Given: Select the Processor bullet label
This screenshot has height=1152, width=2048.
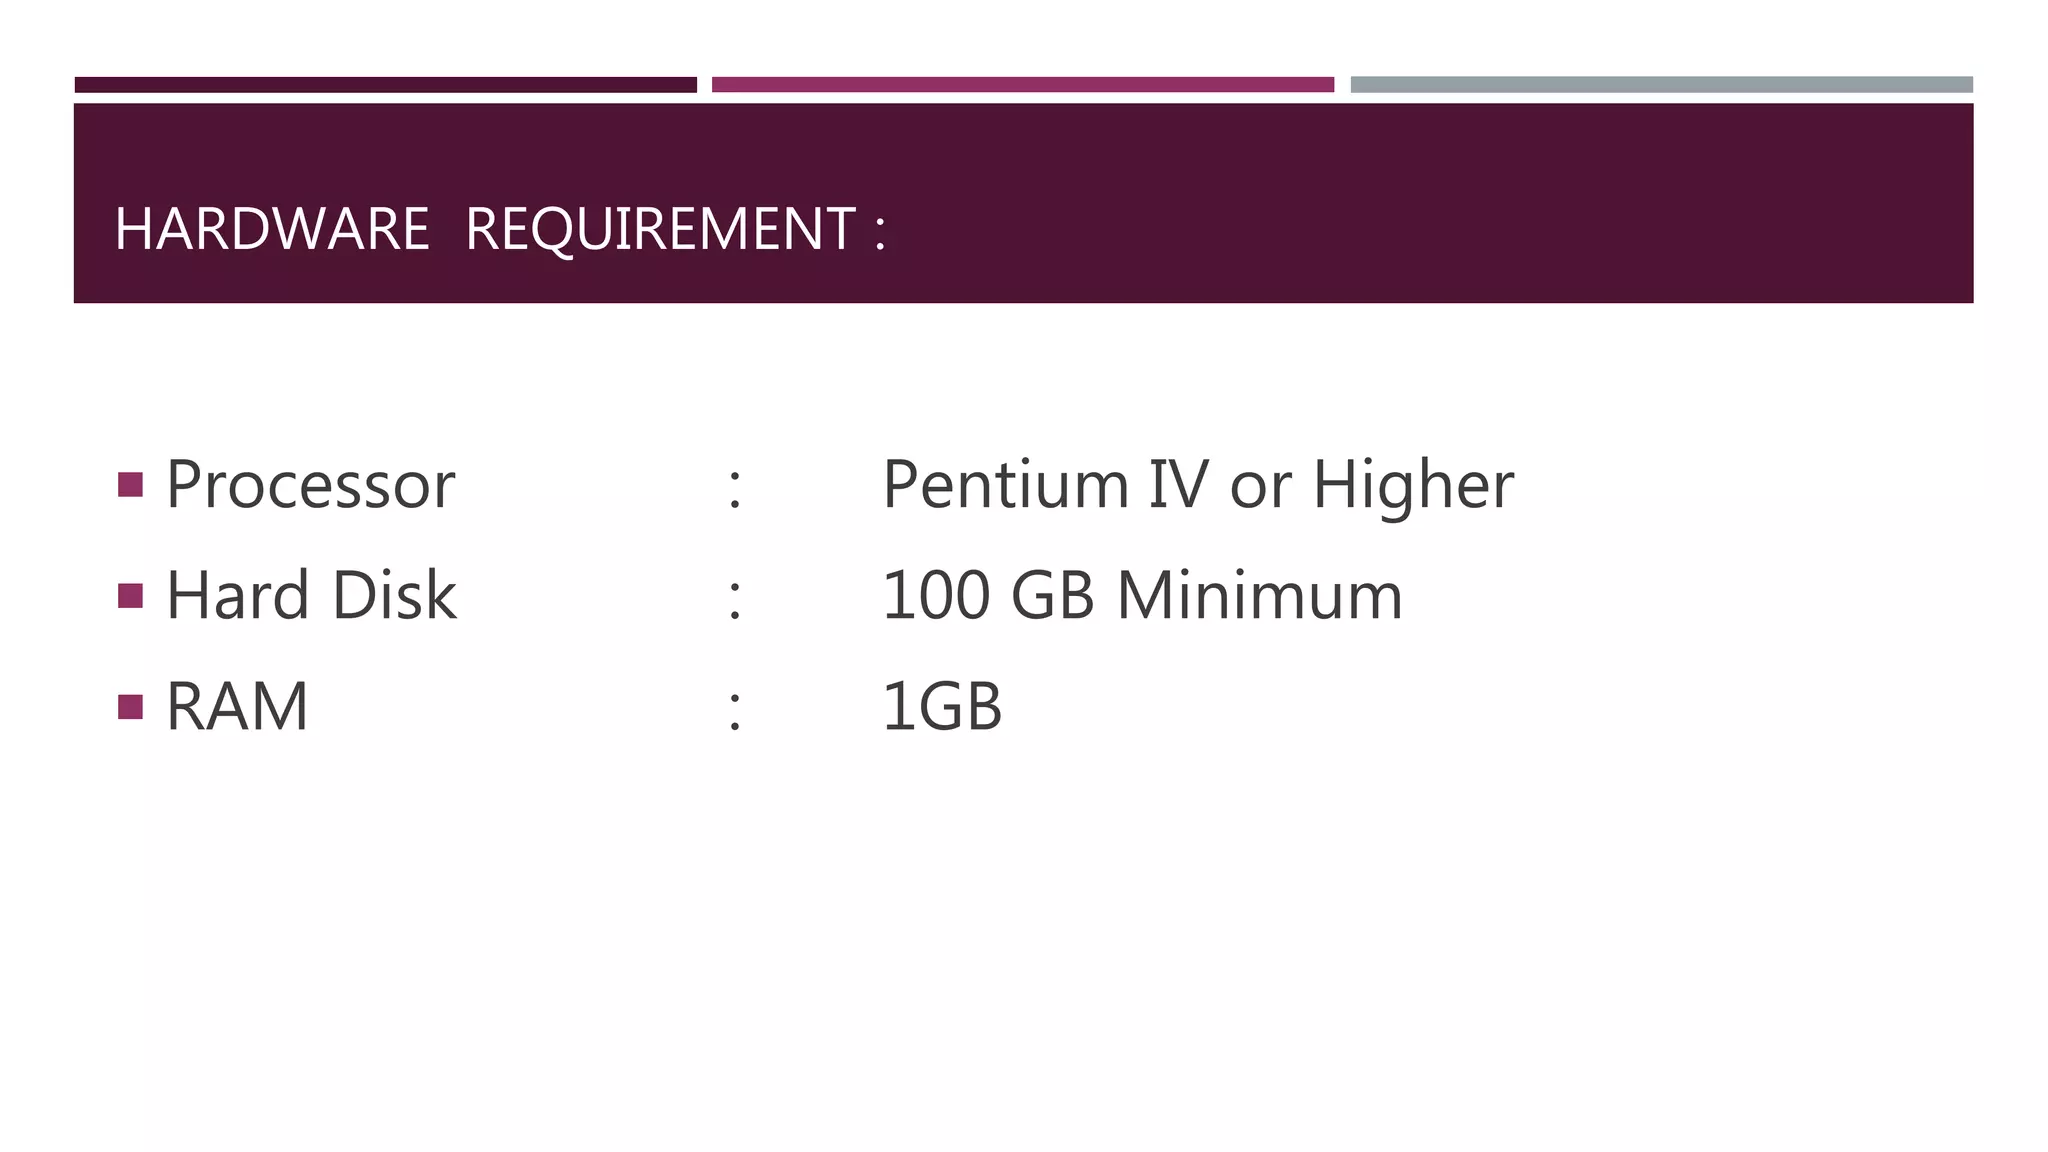Looking at the screenshot, I should (311, 485).
